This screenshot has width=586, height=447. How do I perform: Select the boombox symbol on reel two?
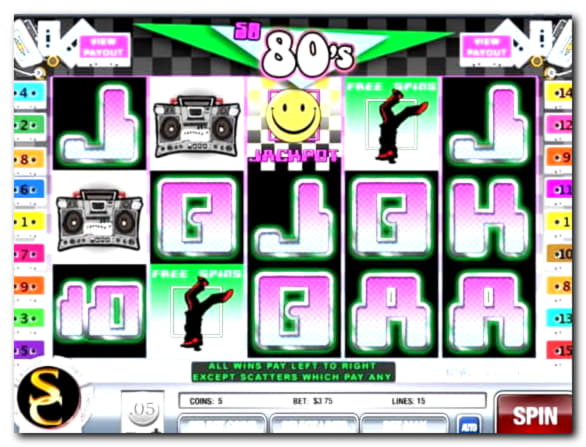[197, 126]
